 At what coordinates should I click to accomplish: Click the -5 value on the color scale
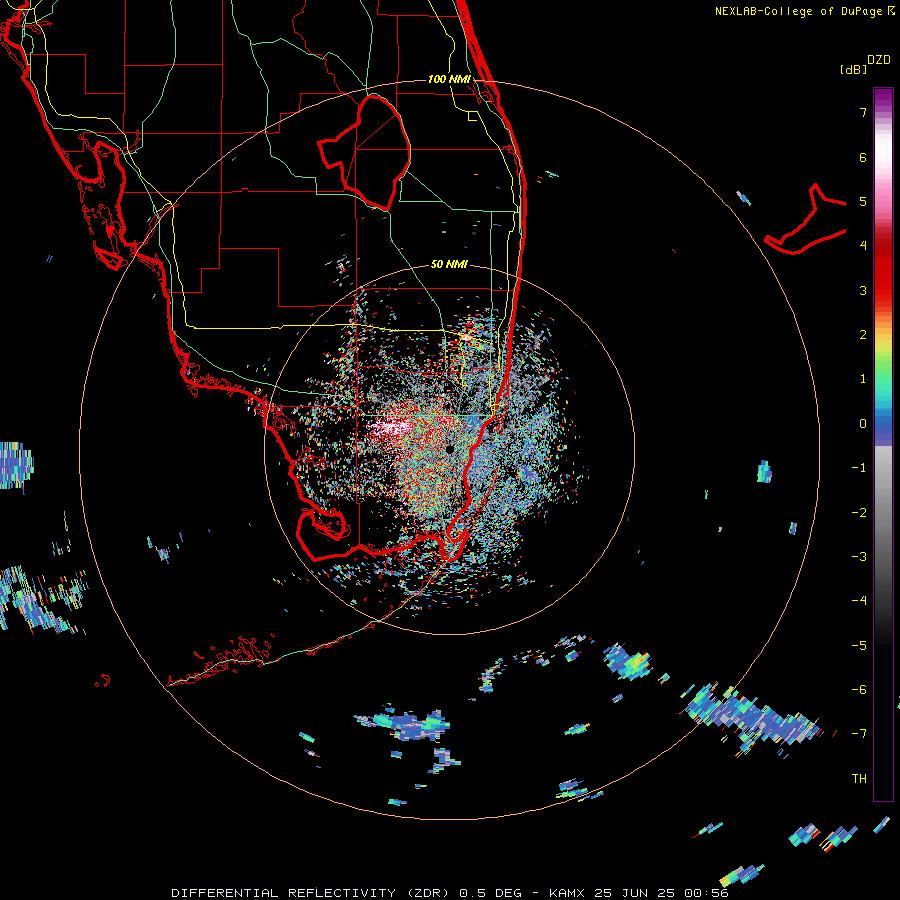coord(859,646)
